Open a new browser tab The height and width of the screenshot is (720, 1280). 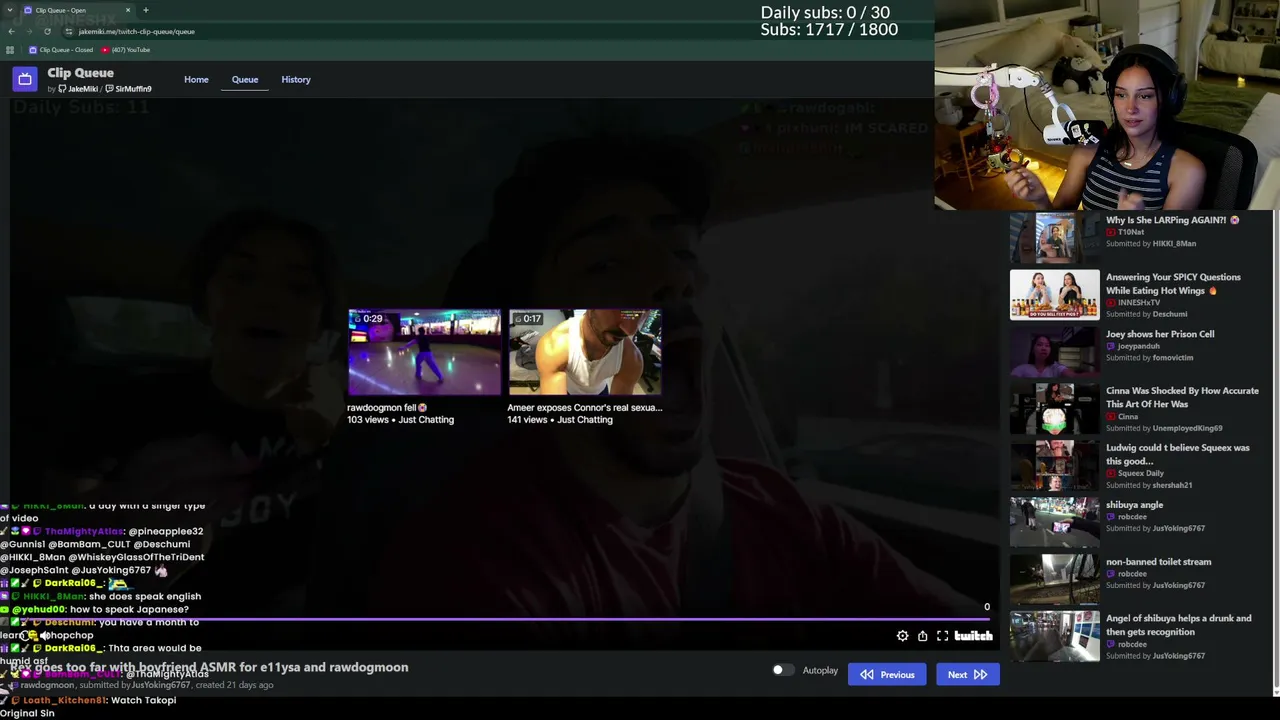pos(146,10)
